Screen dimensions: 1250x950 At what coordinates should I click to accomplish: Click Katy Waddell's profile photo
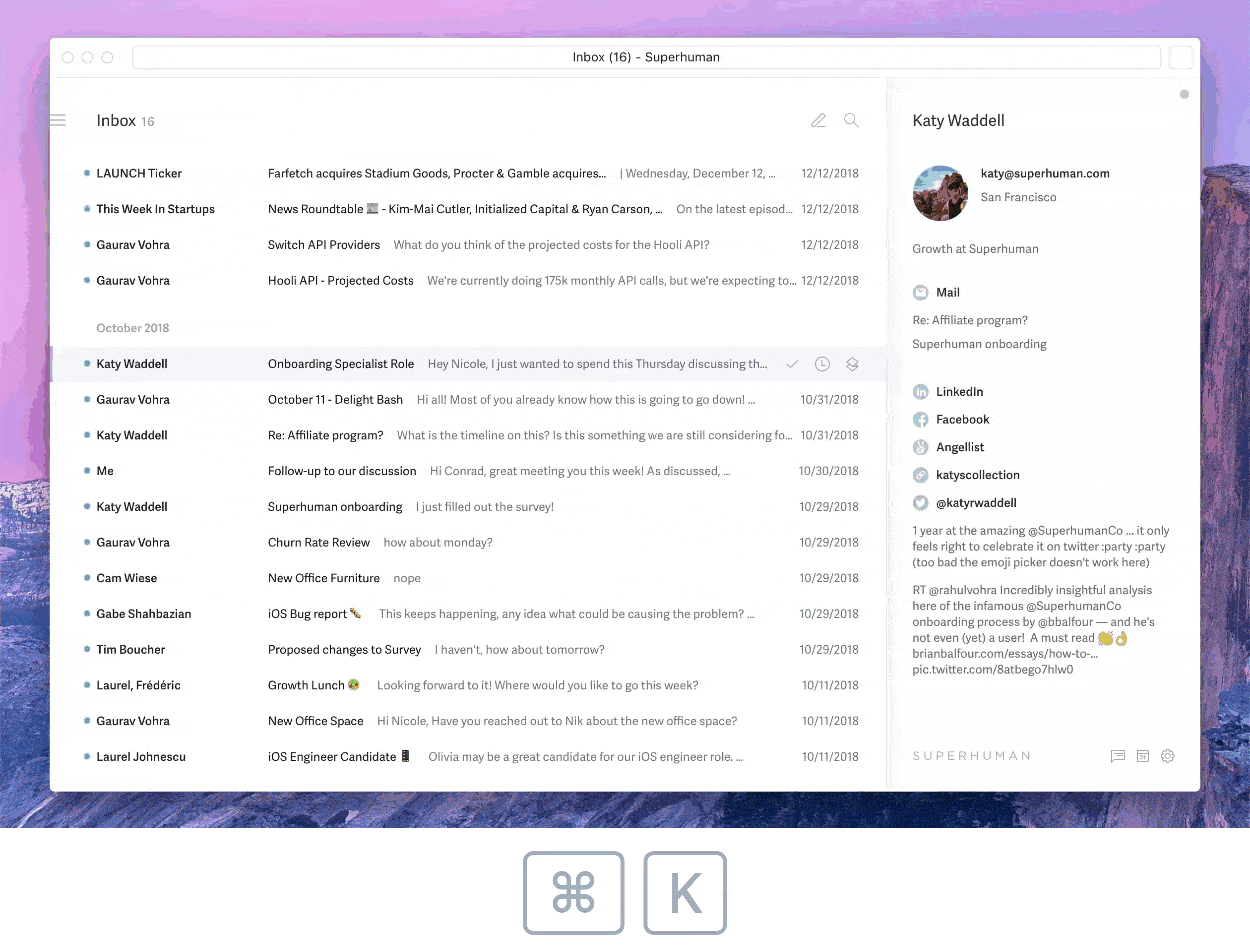pos(940,193)
